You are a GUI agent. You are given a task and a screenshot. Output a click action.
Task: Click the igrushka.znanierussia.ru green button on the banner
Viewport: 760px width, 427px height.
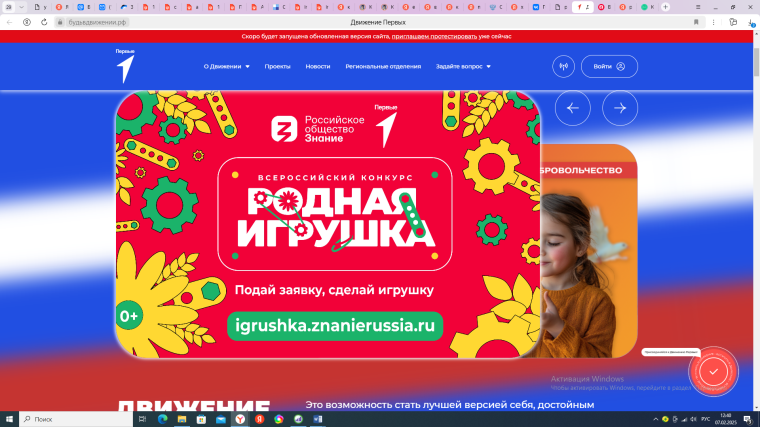click(x=335, y=326)
